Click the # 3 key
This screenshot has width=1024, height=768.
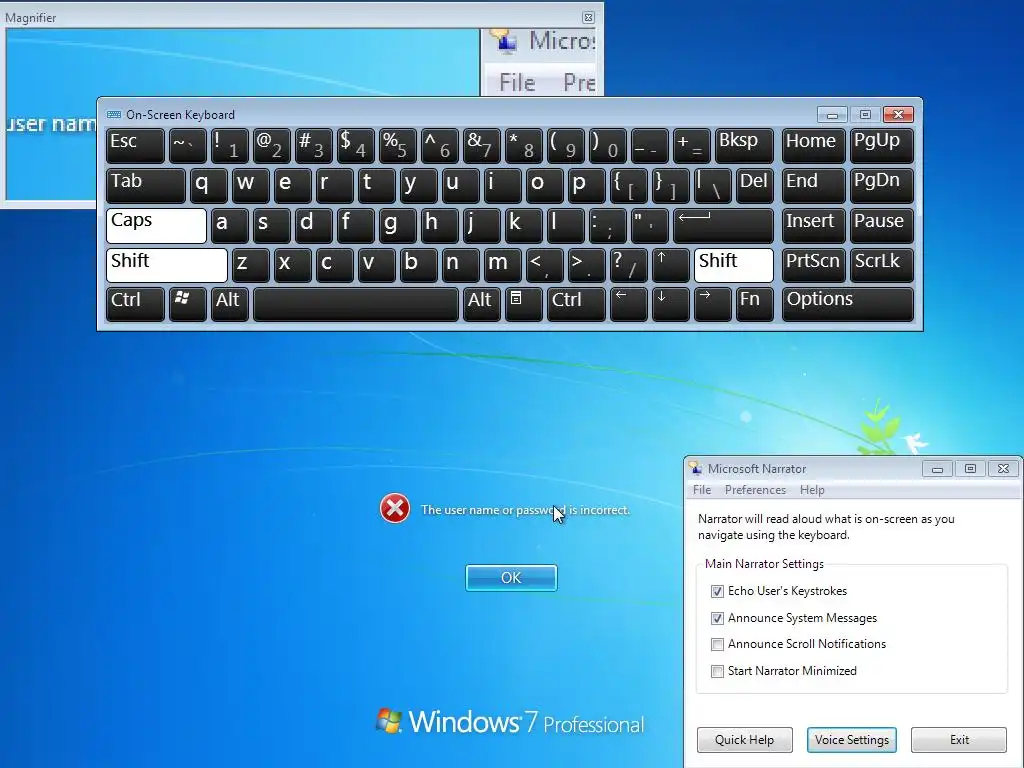click(313, 146)
